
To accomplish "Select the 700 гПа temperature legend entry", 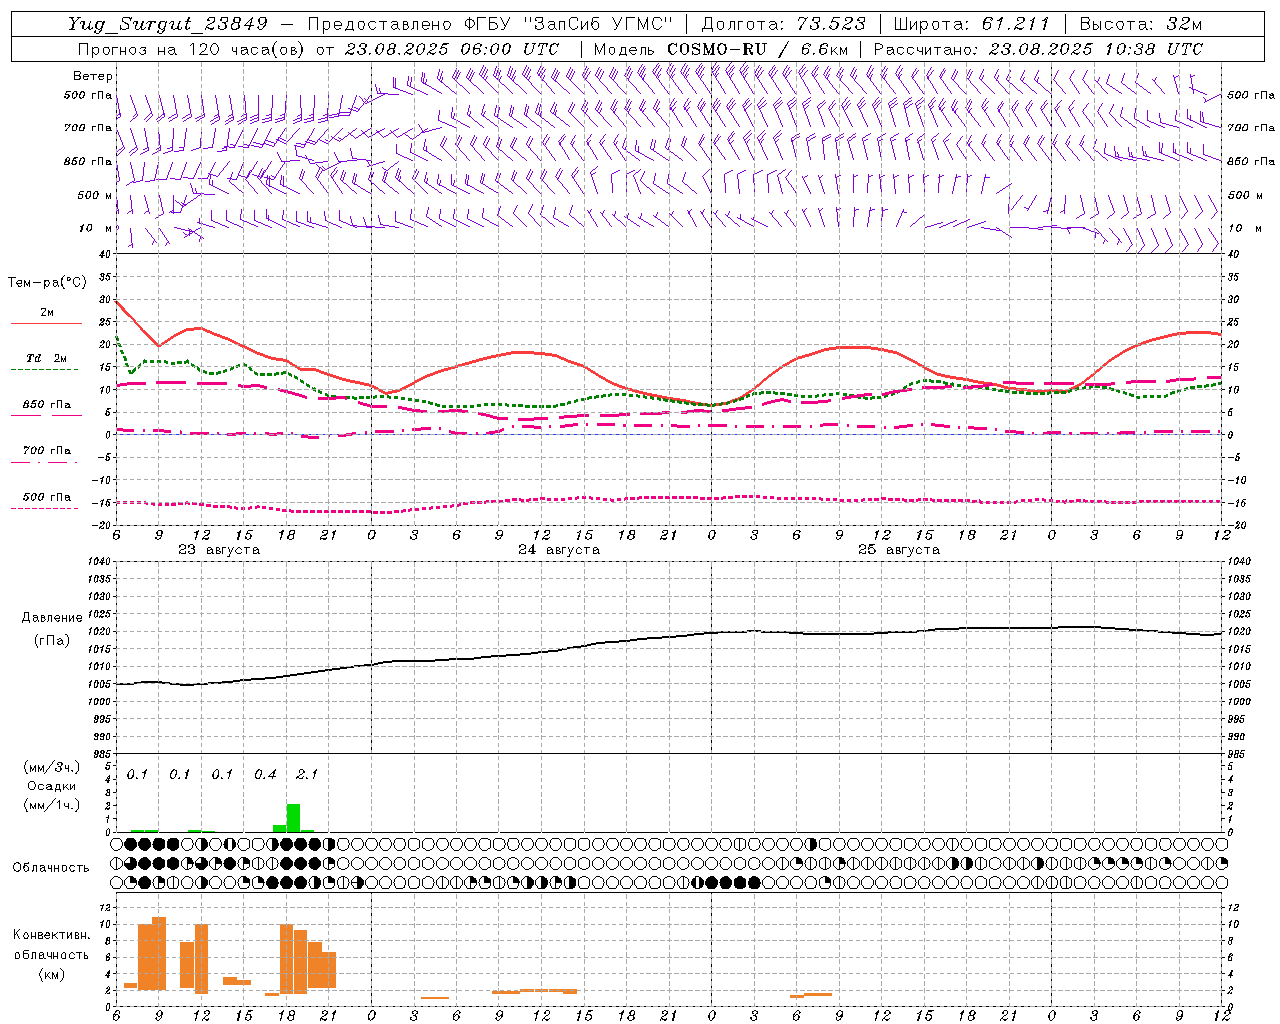I will coord(46,450).
